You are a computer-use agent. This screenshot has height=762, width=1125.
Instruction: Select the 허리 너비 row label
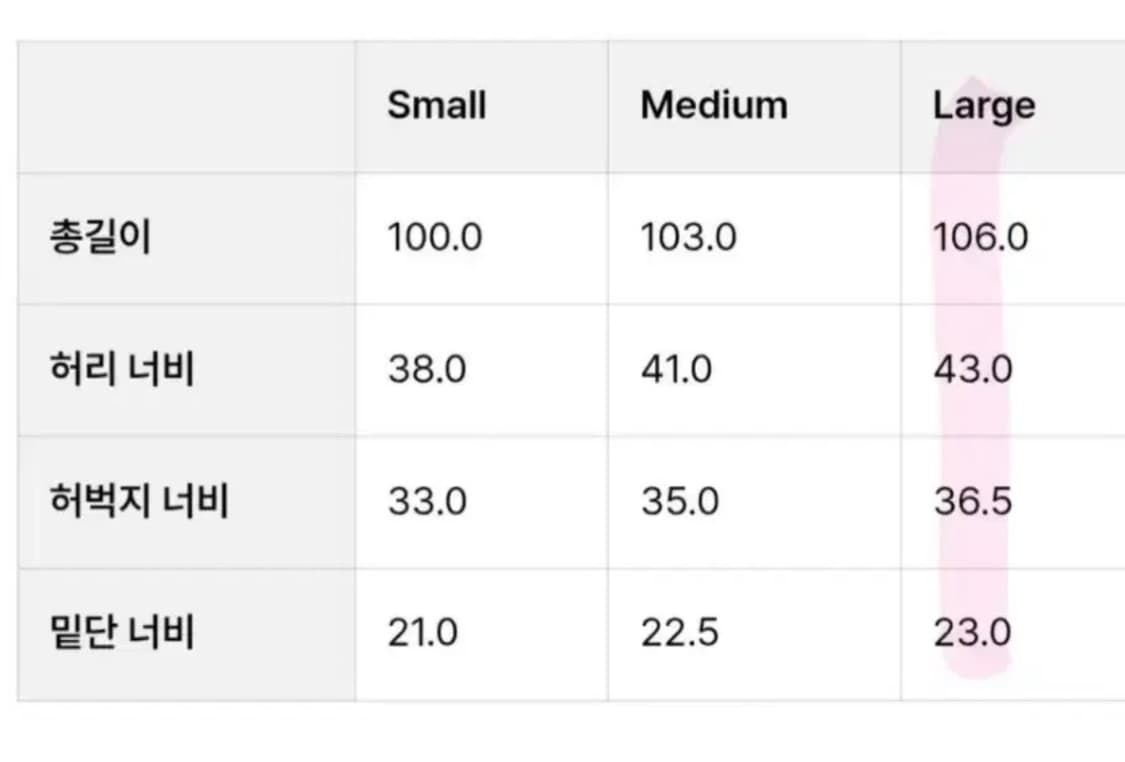pos(121,370)
